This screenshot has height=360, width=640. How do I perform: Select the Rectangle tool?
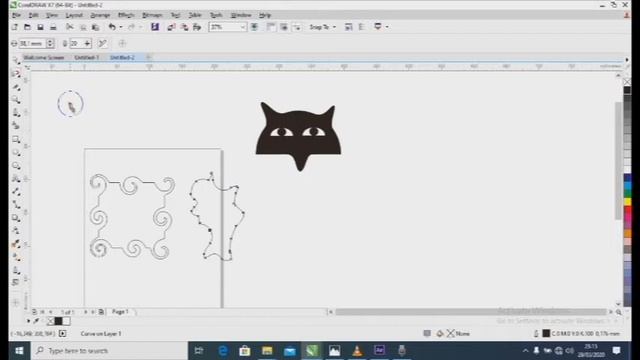(x=16, y=139)
